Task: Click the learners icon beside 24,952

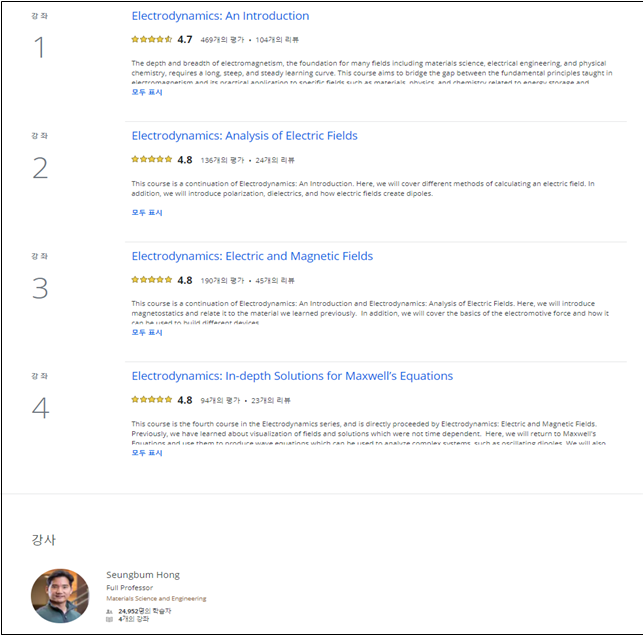Action: tap(109, 612)
